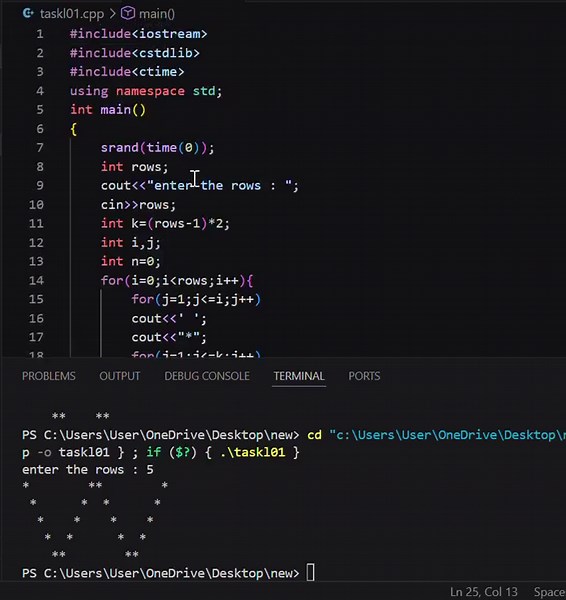
Task: Click the cube symbol icon beside main()
Action: tap(128, 13)
